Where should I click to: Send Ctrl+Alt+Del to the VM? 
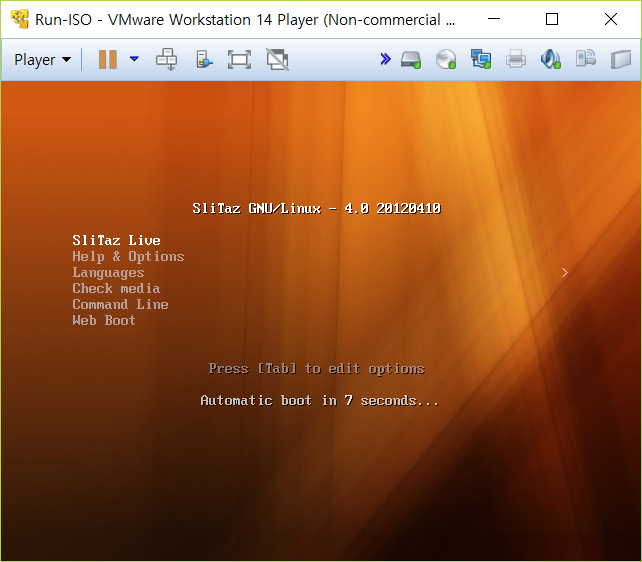(x=167, y=60)
